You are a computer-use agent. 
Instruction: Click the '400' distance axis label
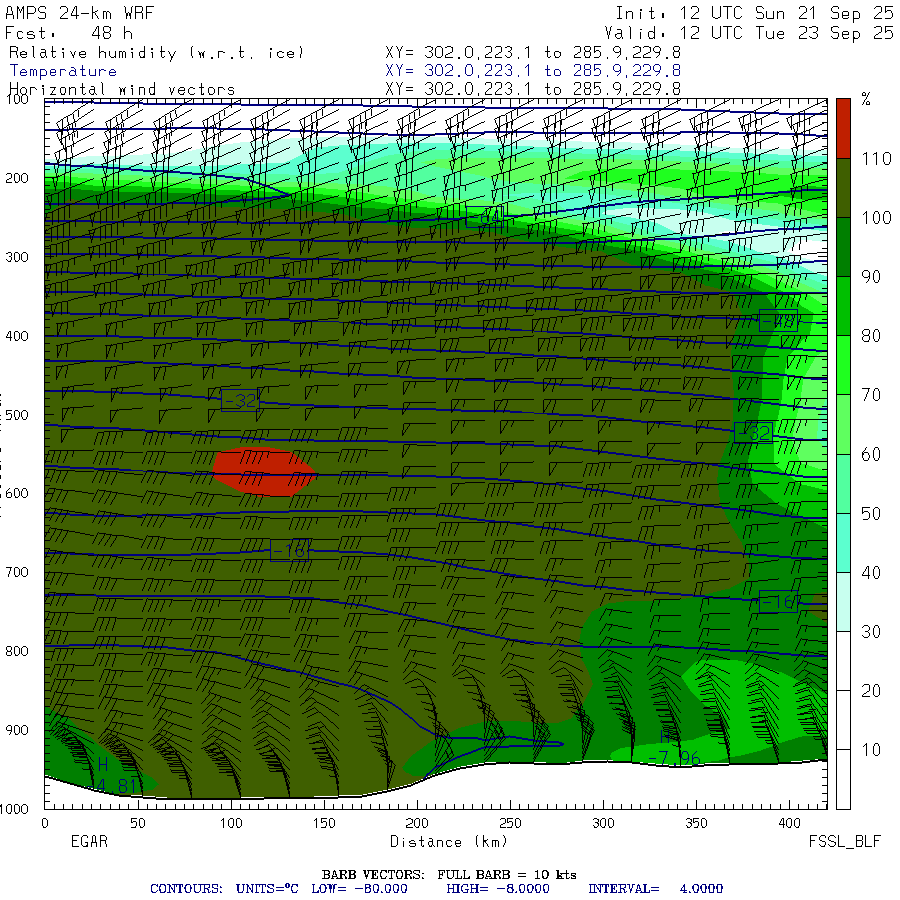coord(789,823)
